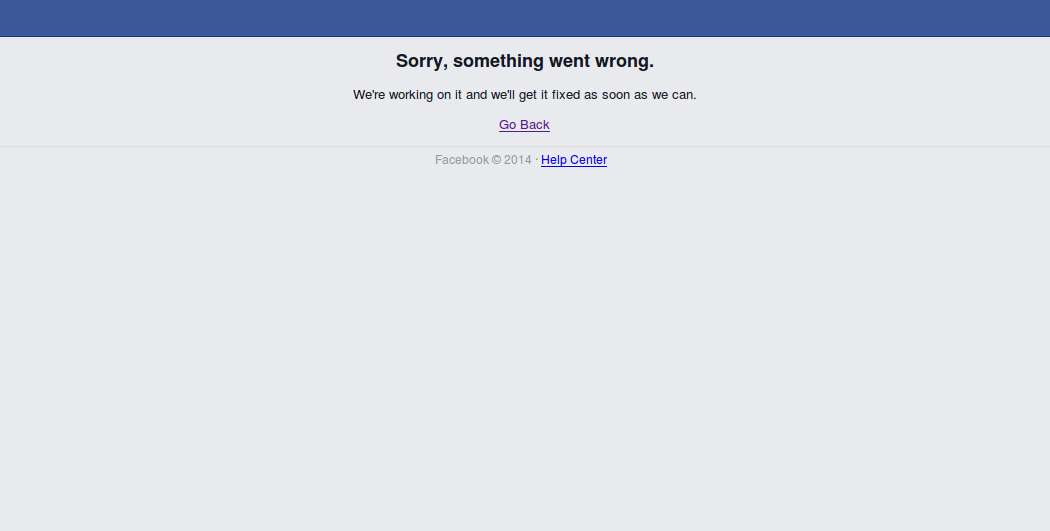Click the word "working" in the message
1050x531 pixels.
[411, 95]
